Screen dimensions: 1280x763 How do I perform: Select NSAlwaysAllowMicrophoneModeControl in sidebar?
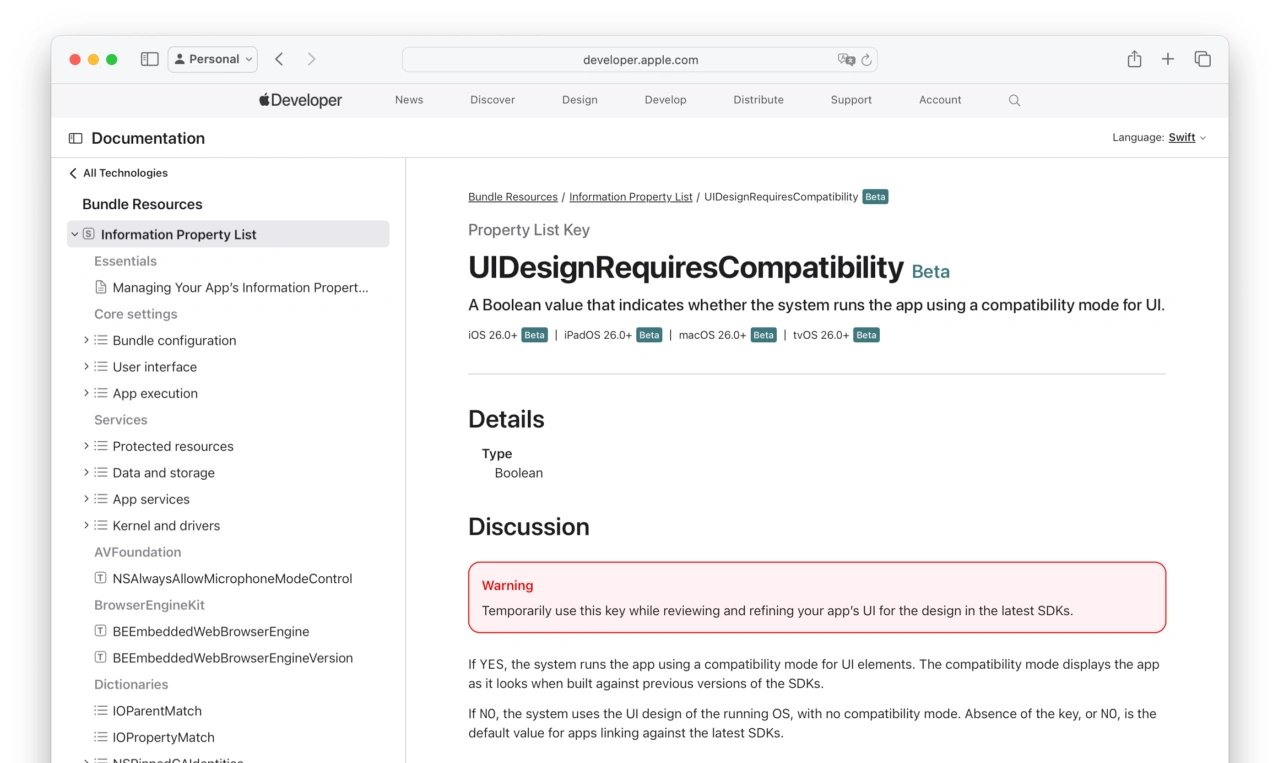(x=232, y=578)
